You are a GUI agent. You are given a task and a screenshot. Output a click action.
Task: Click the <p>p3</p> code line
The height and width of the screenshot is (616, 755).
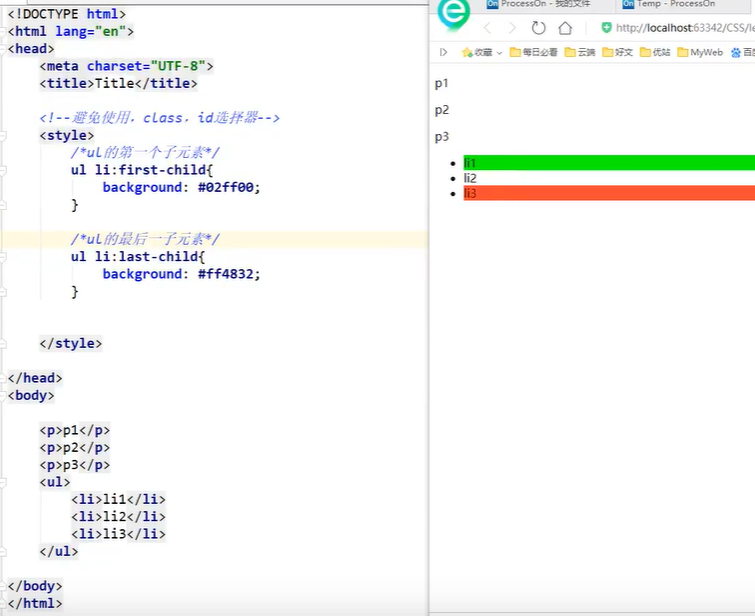(x=75, y=465)
